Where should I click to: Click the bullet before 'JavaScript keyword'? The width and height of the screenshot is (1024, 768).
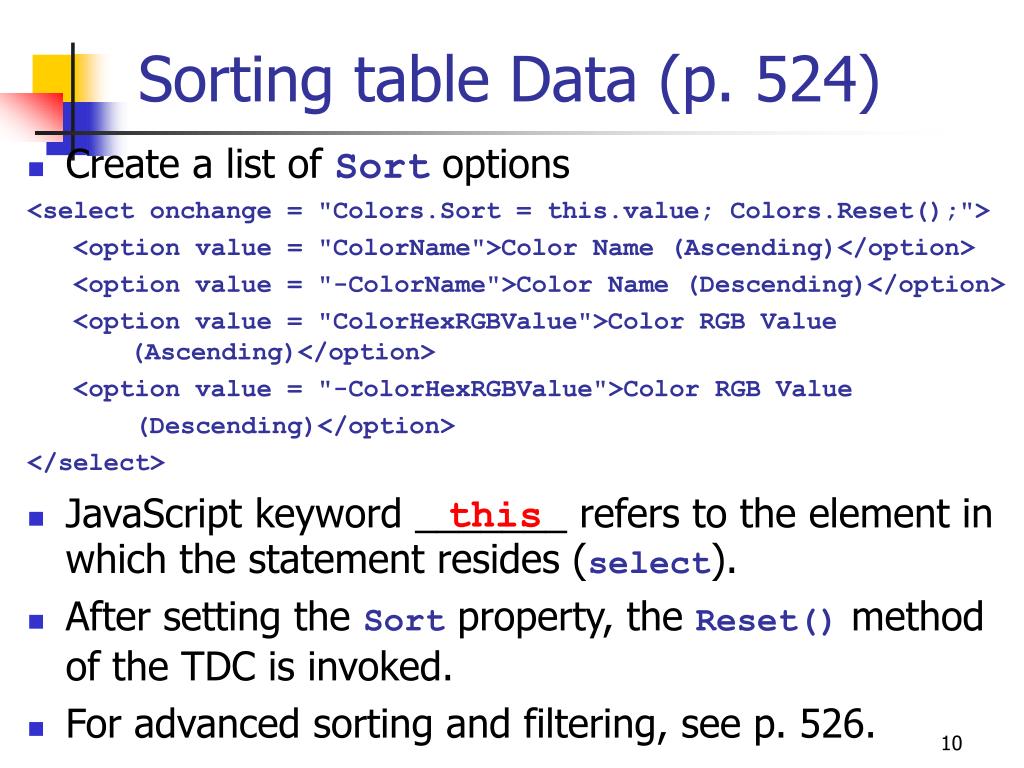(36, 519)
